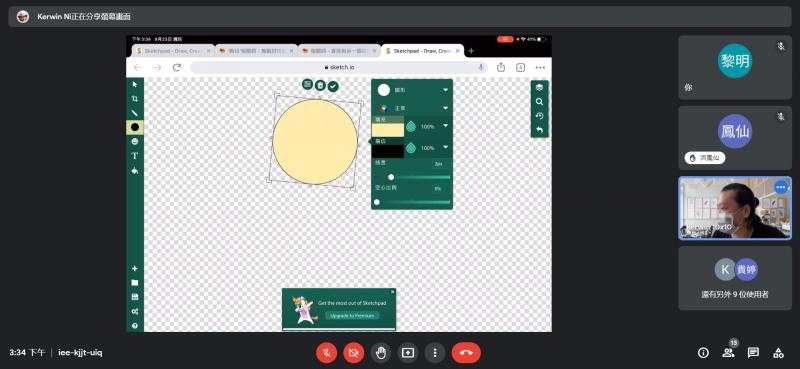Select the active Sketchpad browser tab

(422, 51)
